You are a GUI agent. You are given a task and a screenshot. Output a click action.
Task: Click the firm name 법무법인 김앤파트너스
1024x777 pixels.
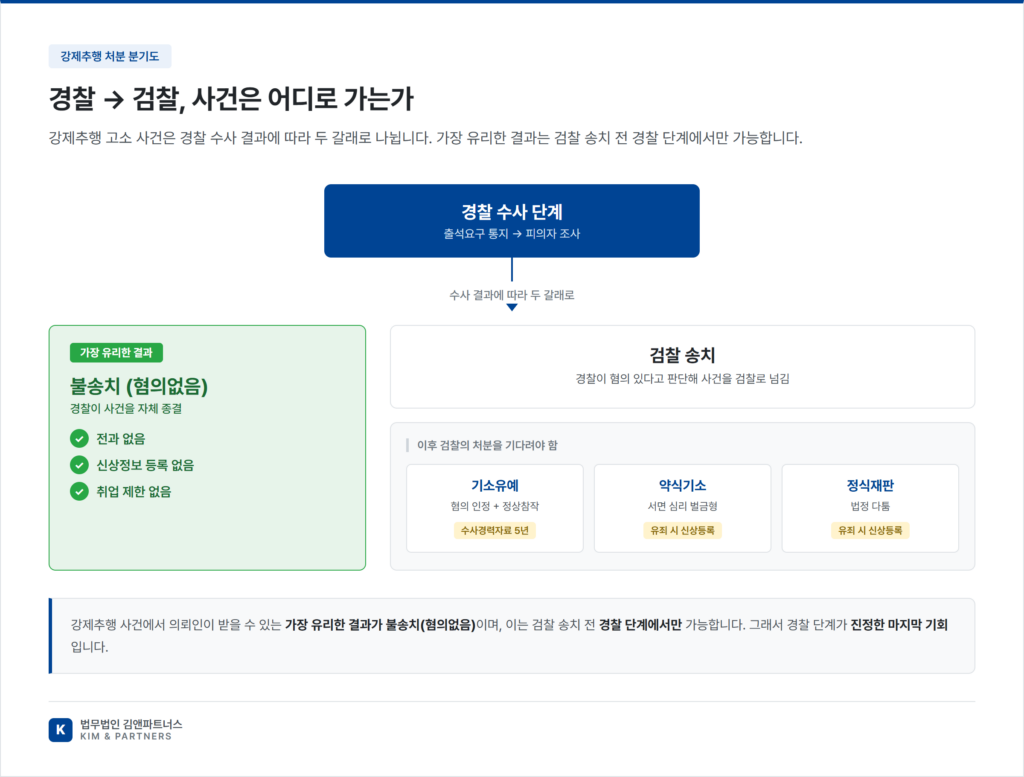[131, 724]
